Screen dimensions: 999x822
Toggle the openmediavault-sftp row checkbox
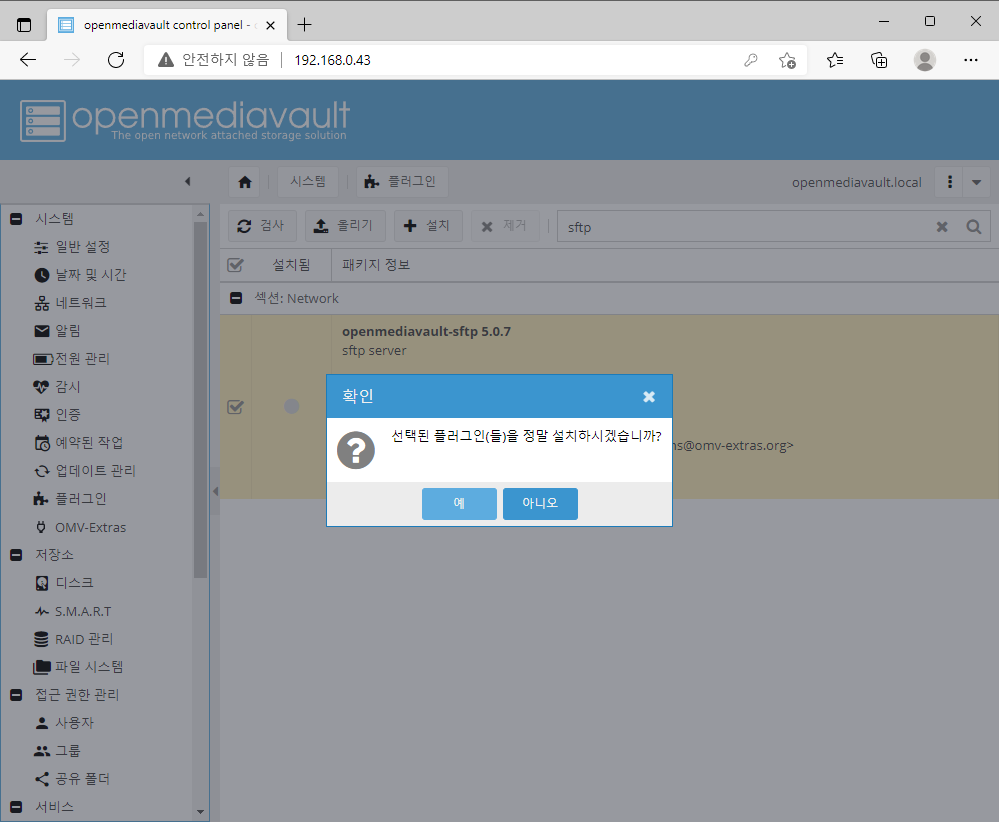click(x=235, y=407)
